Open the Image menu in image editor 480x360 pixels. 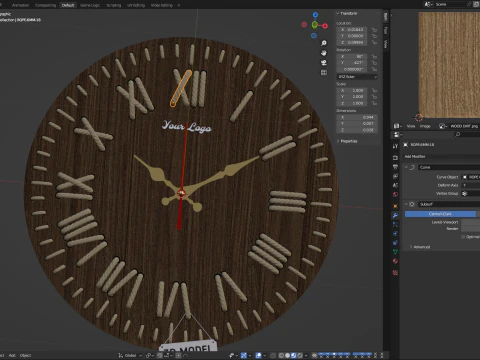[425, 126]
